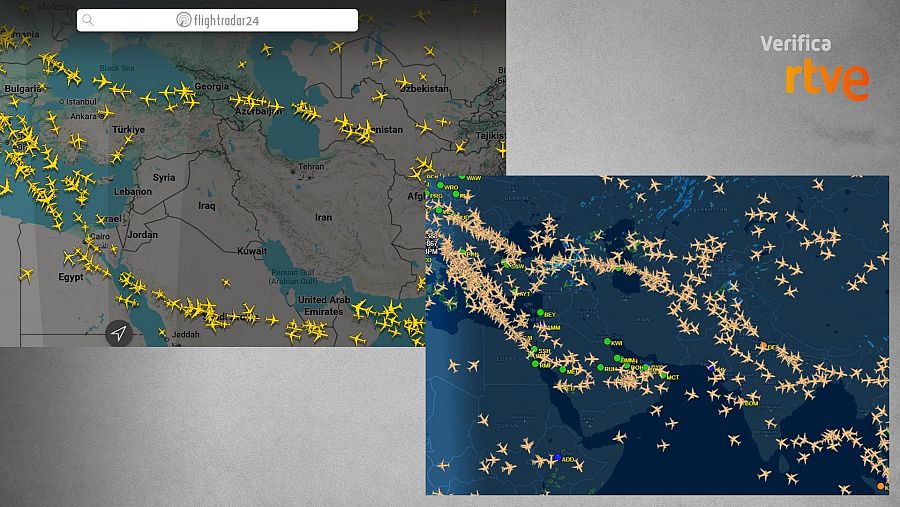The height and width of the screenshot is (507, 900).
Task: Click the Uzbekistan country label
Action: click(425, 88)
